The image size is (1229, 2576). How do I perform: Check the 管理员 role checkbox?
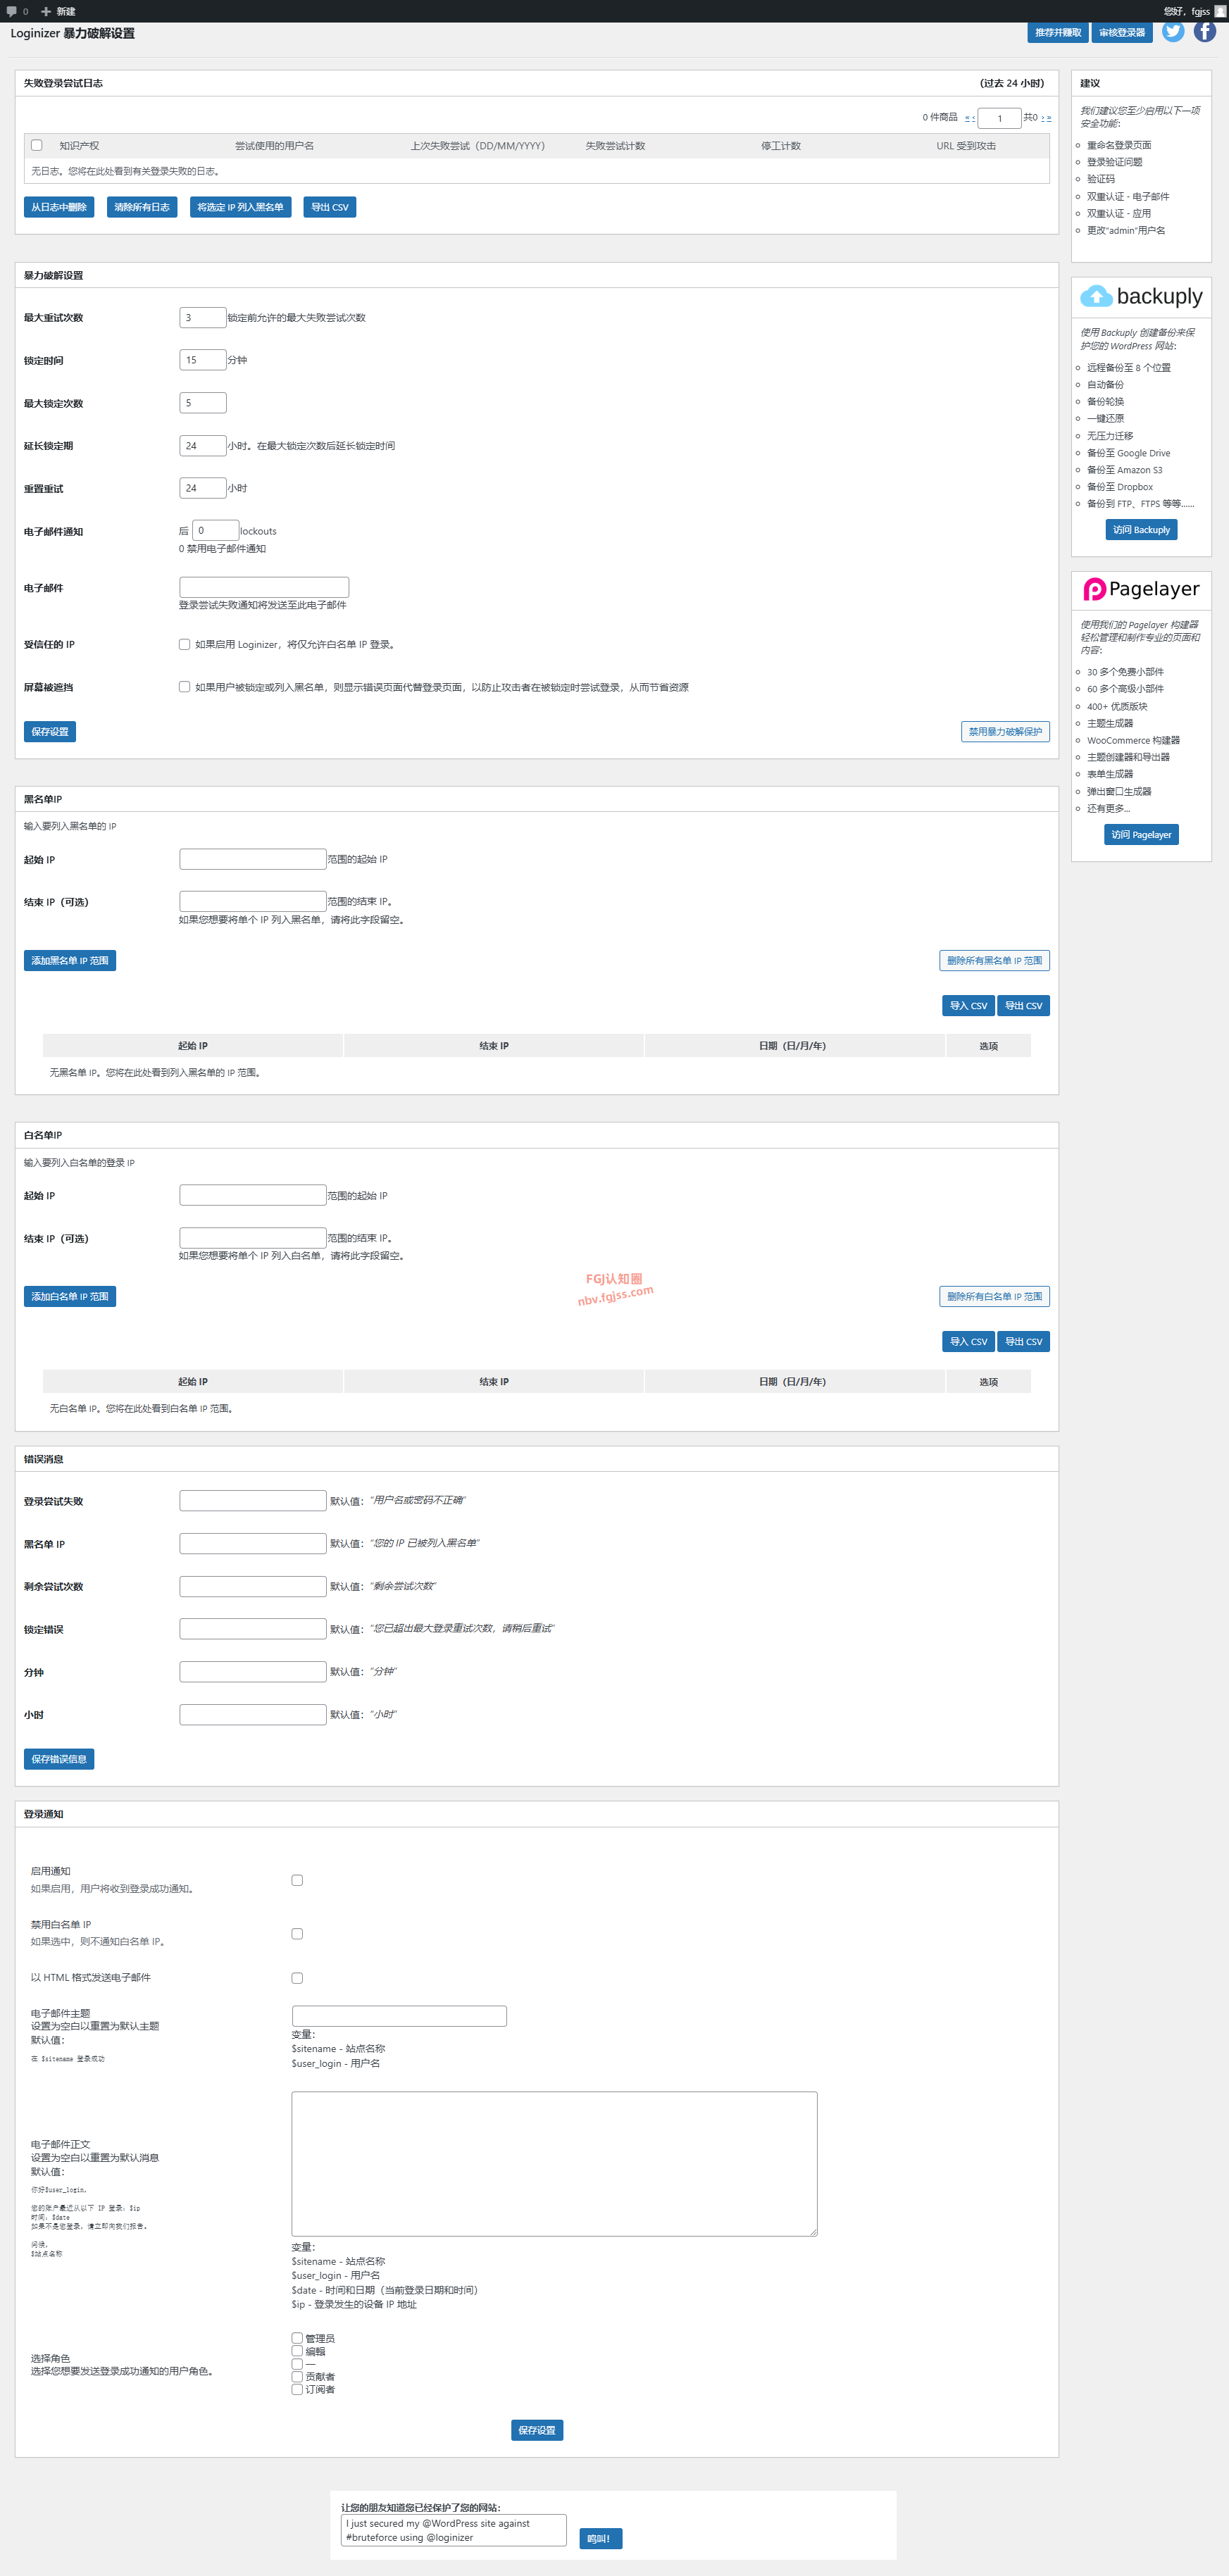pos(297,2338)
